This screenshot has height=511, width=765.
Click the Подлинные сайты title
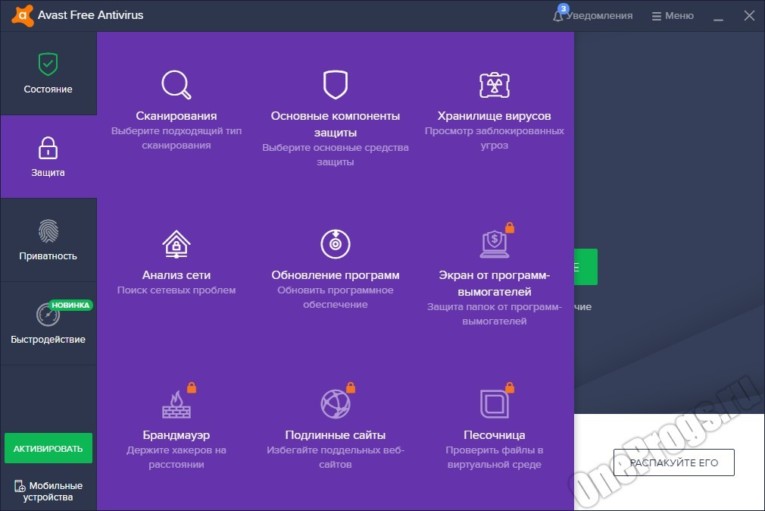tap(335, 435)
